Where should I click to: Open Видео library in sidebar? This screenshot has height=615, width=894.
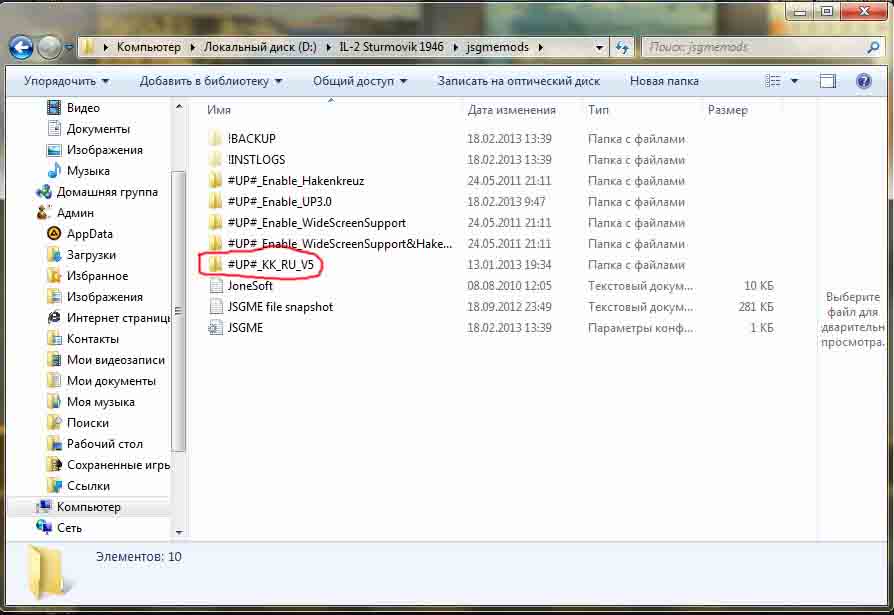tap(83, 108)
